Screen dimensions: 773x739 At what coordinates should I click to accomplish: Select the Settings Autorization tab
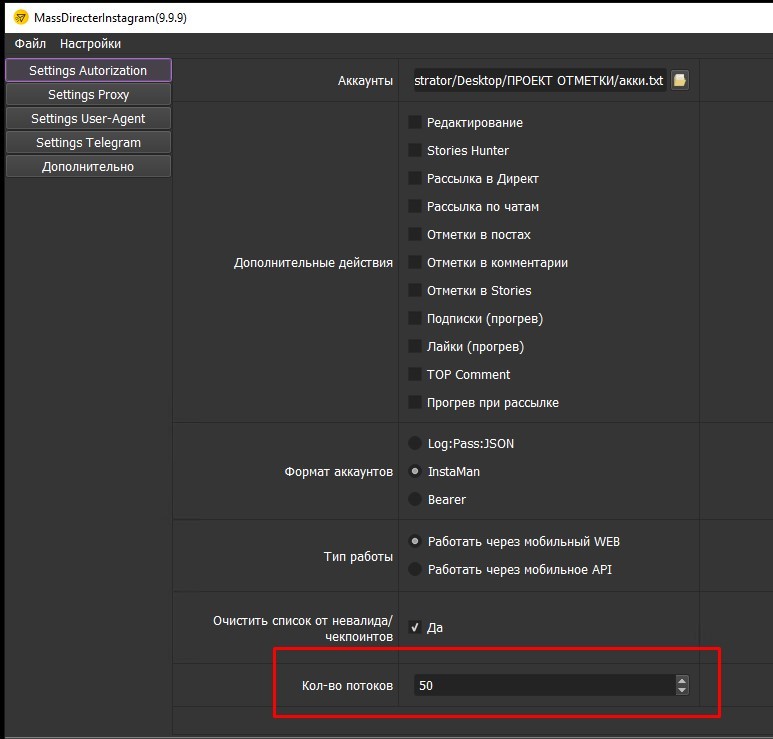point(88,70)
